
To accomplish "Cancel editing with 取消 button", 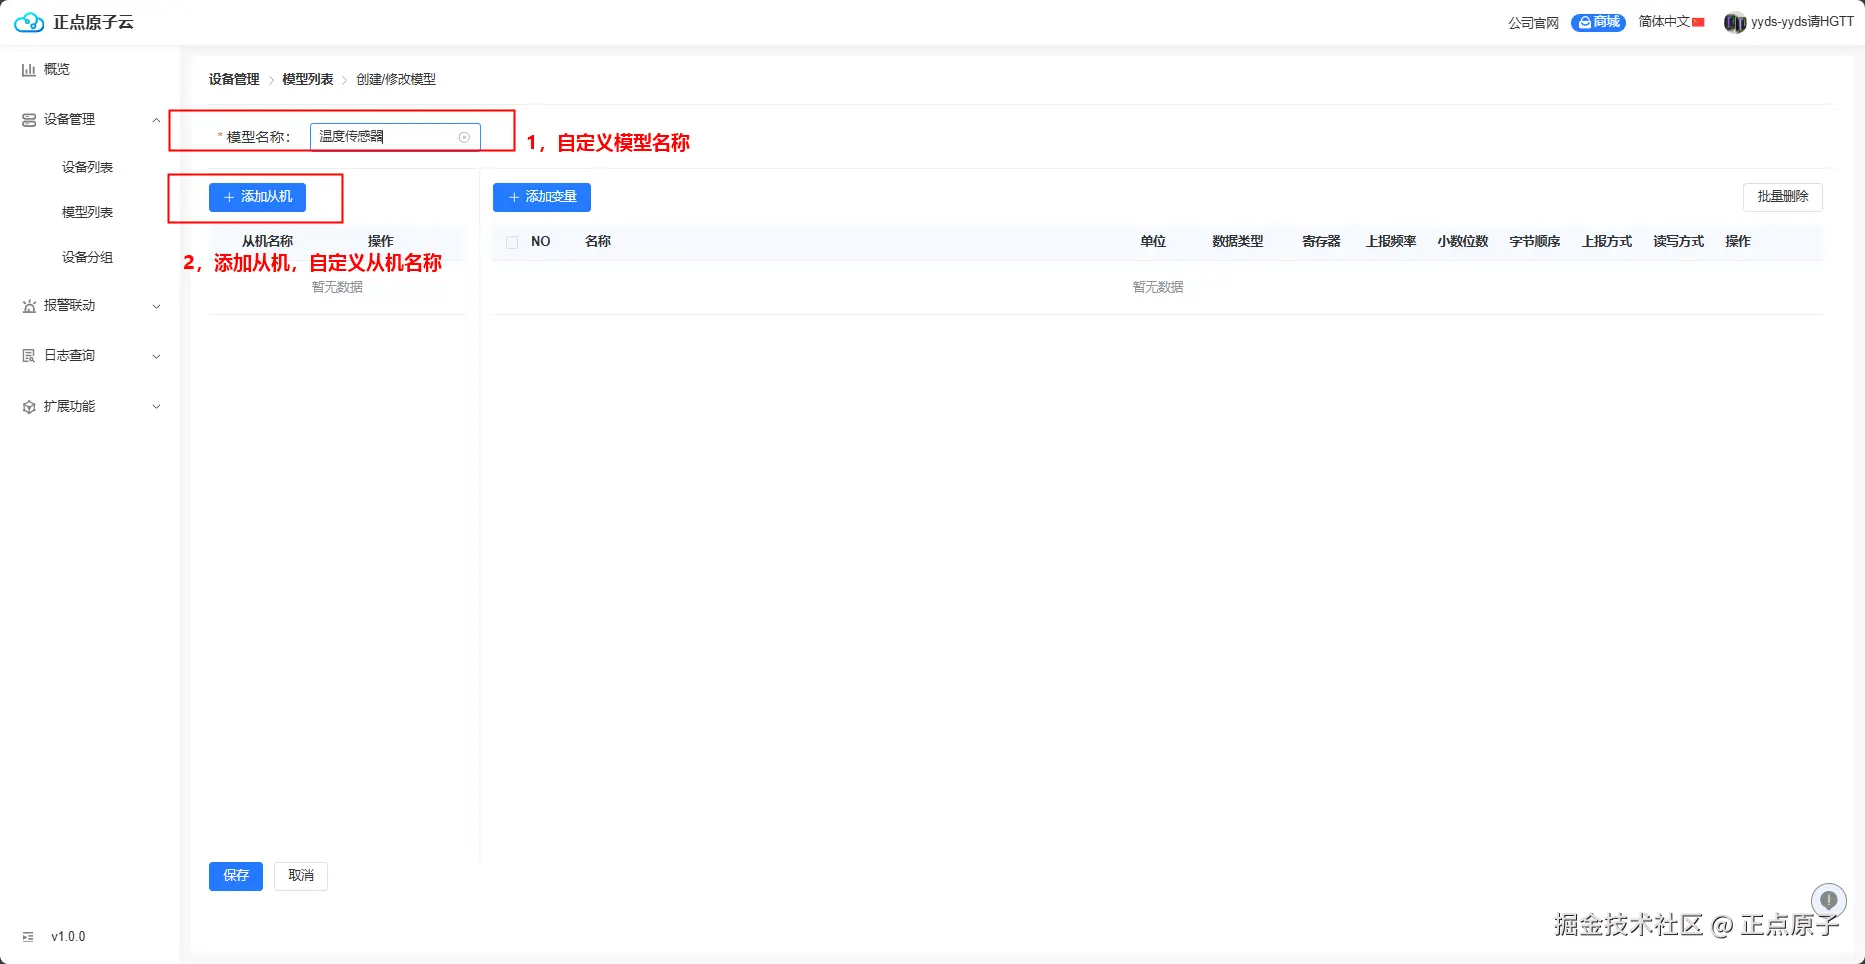I will (x=301, y=876).
